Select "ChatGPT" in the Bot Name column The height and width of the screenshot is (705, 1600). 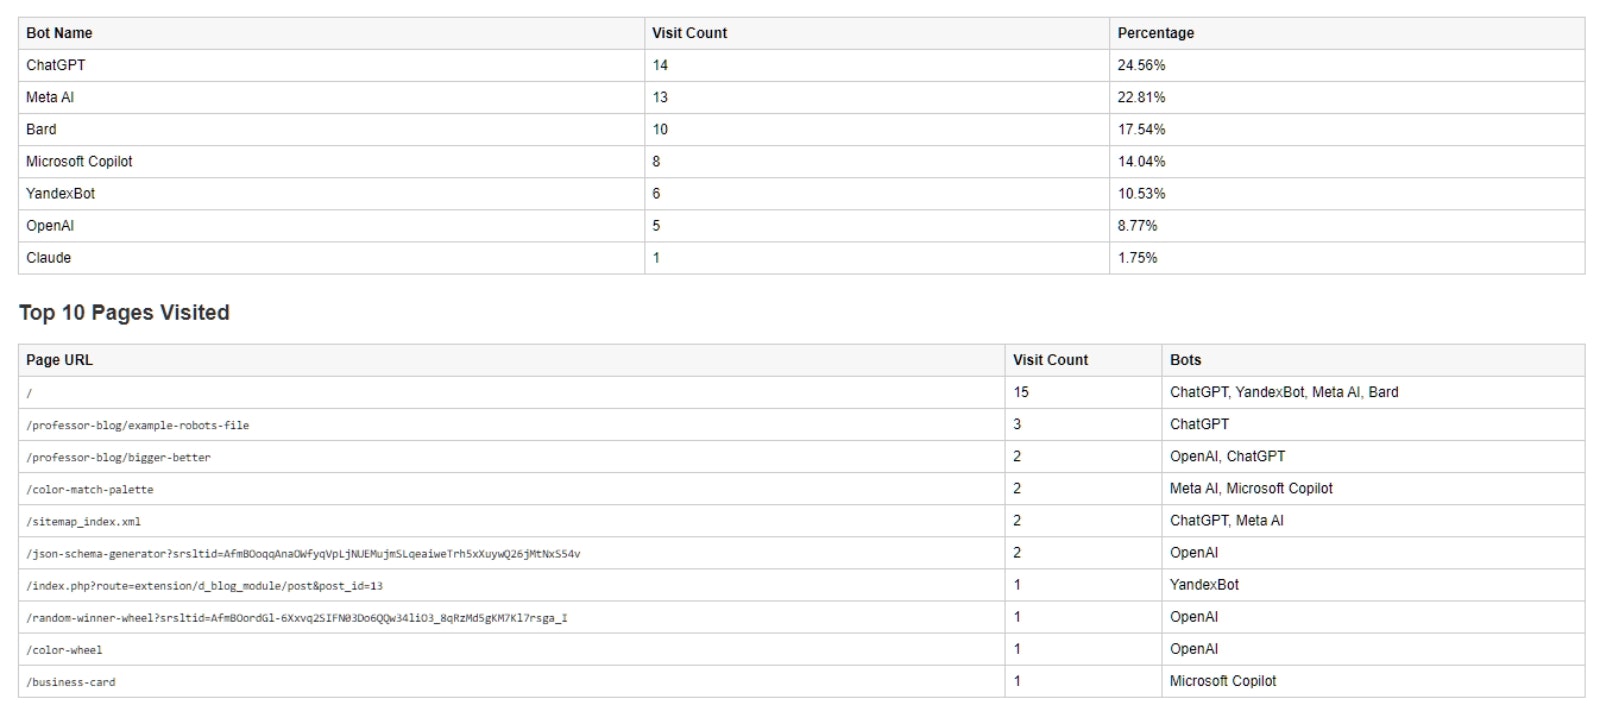(x=56, y=65)
